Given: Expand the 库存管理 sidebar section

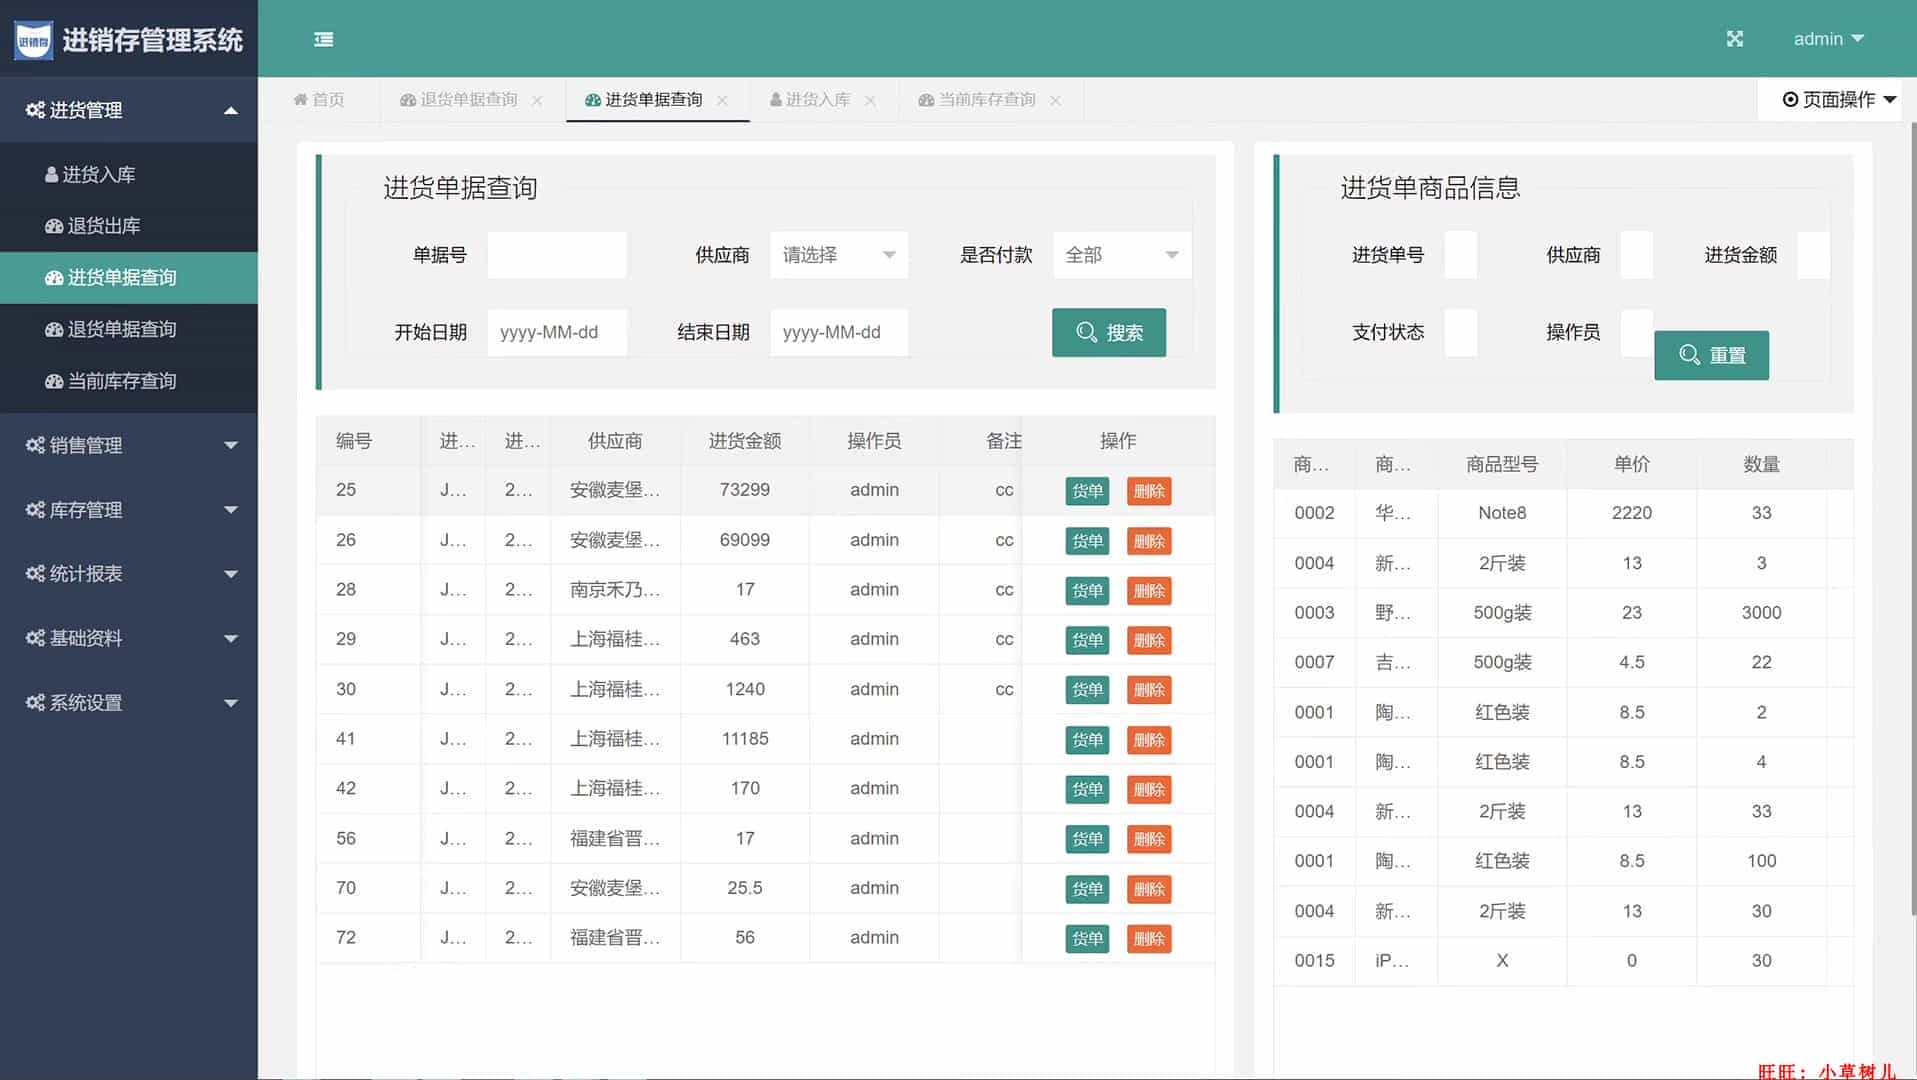Looking at the screenshot, I should tap(129, 510).
